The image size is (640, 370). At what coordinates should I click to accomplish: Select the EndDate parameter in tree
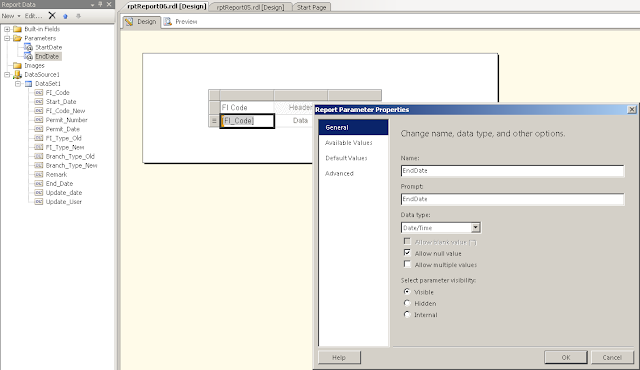pyautogui.click(x=47, y=56)
